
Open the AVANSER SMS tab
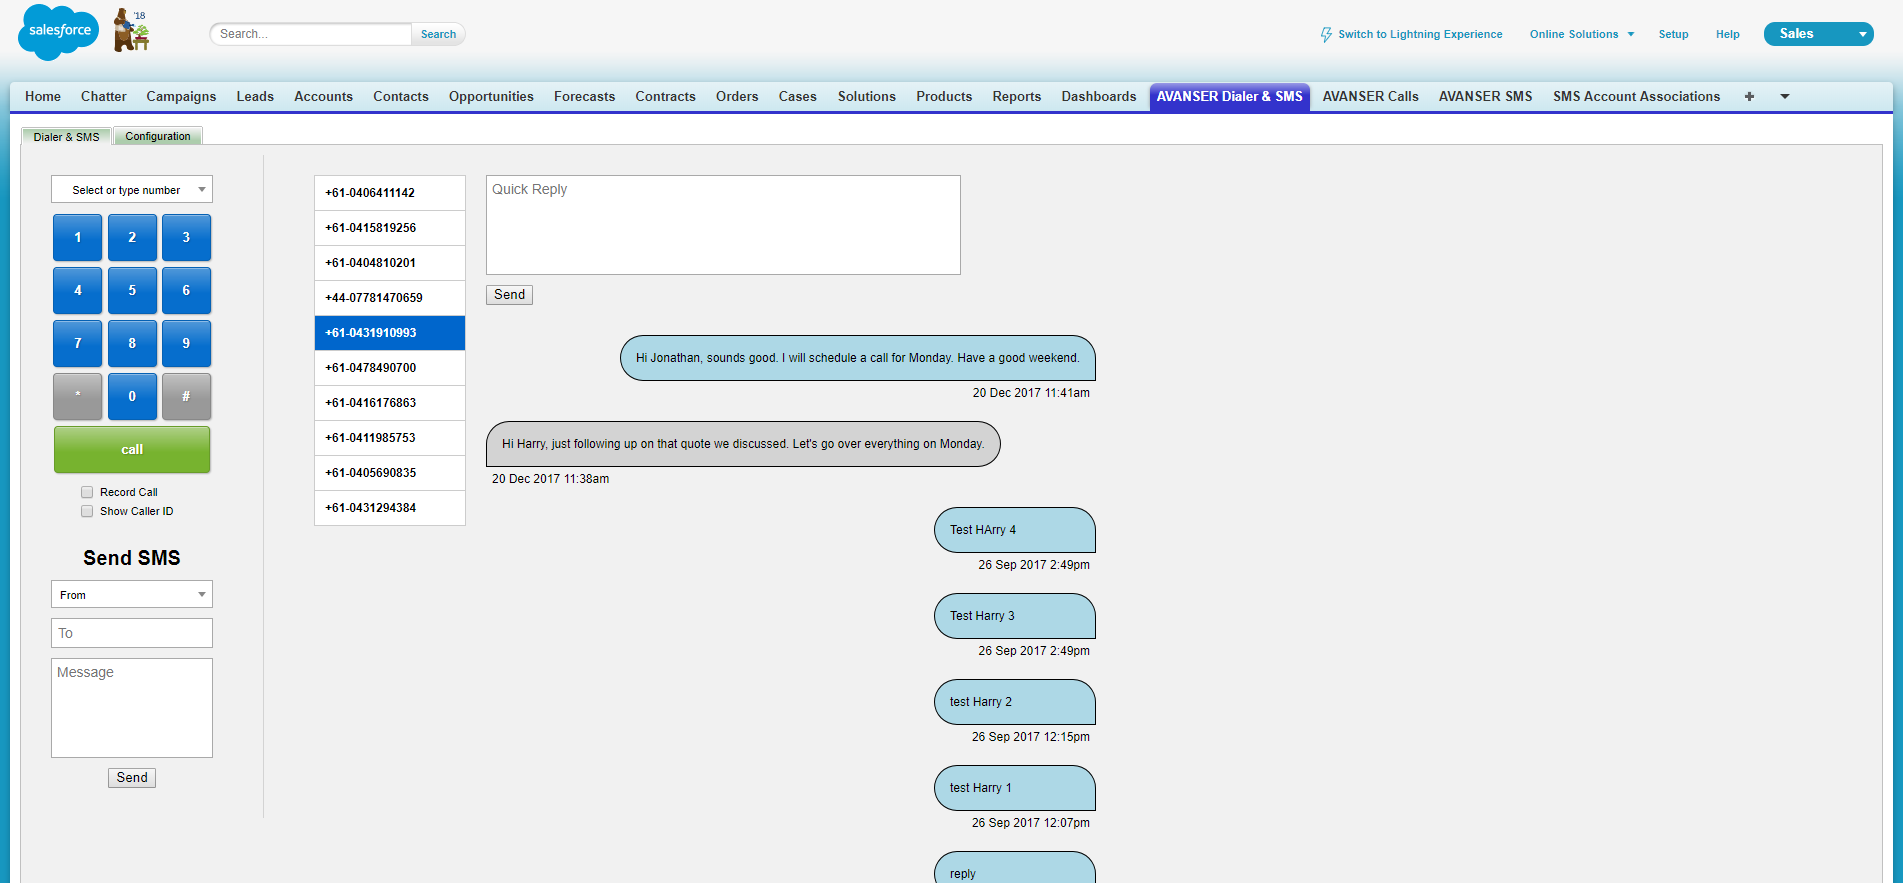pos(1486,96)
